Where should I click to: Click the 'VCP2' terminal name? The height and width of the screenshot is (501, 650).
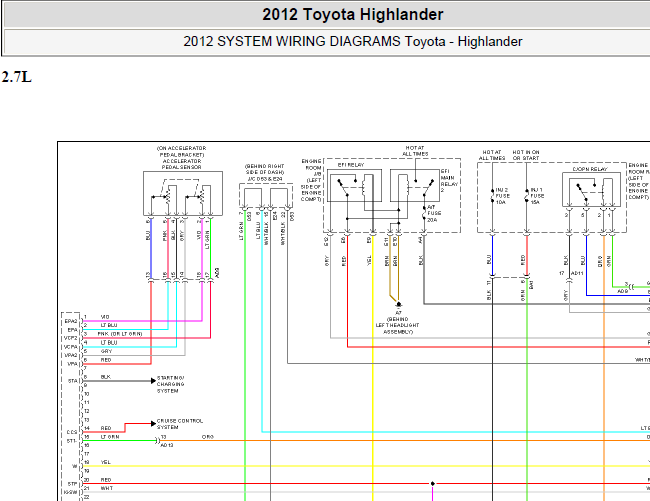click(71, 339)
